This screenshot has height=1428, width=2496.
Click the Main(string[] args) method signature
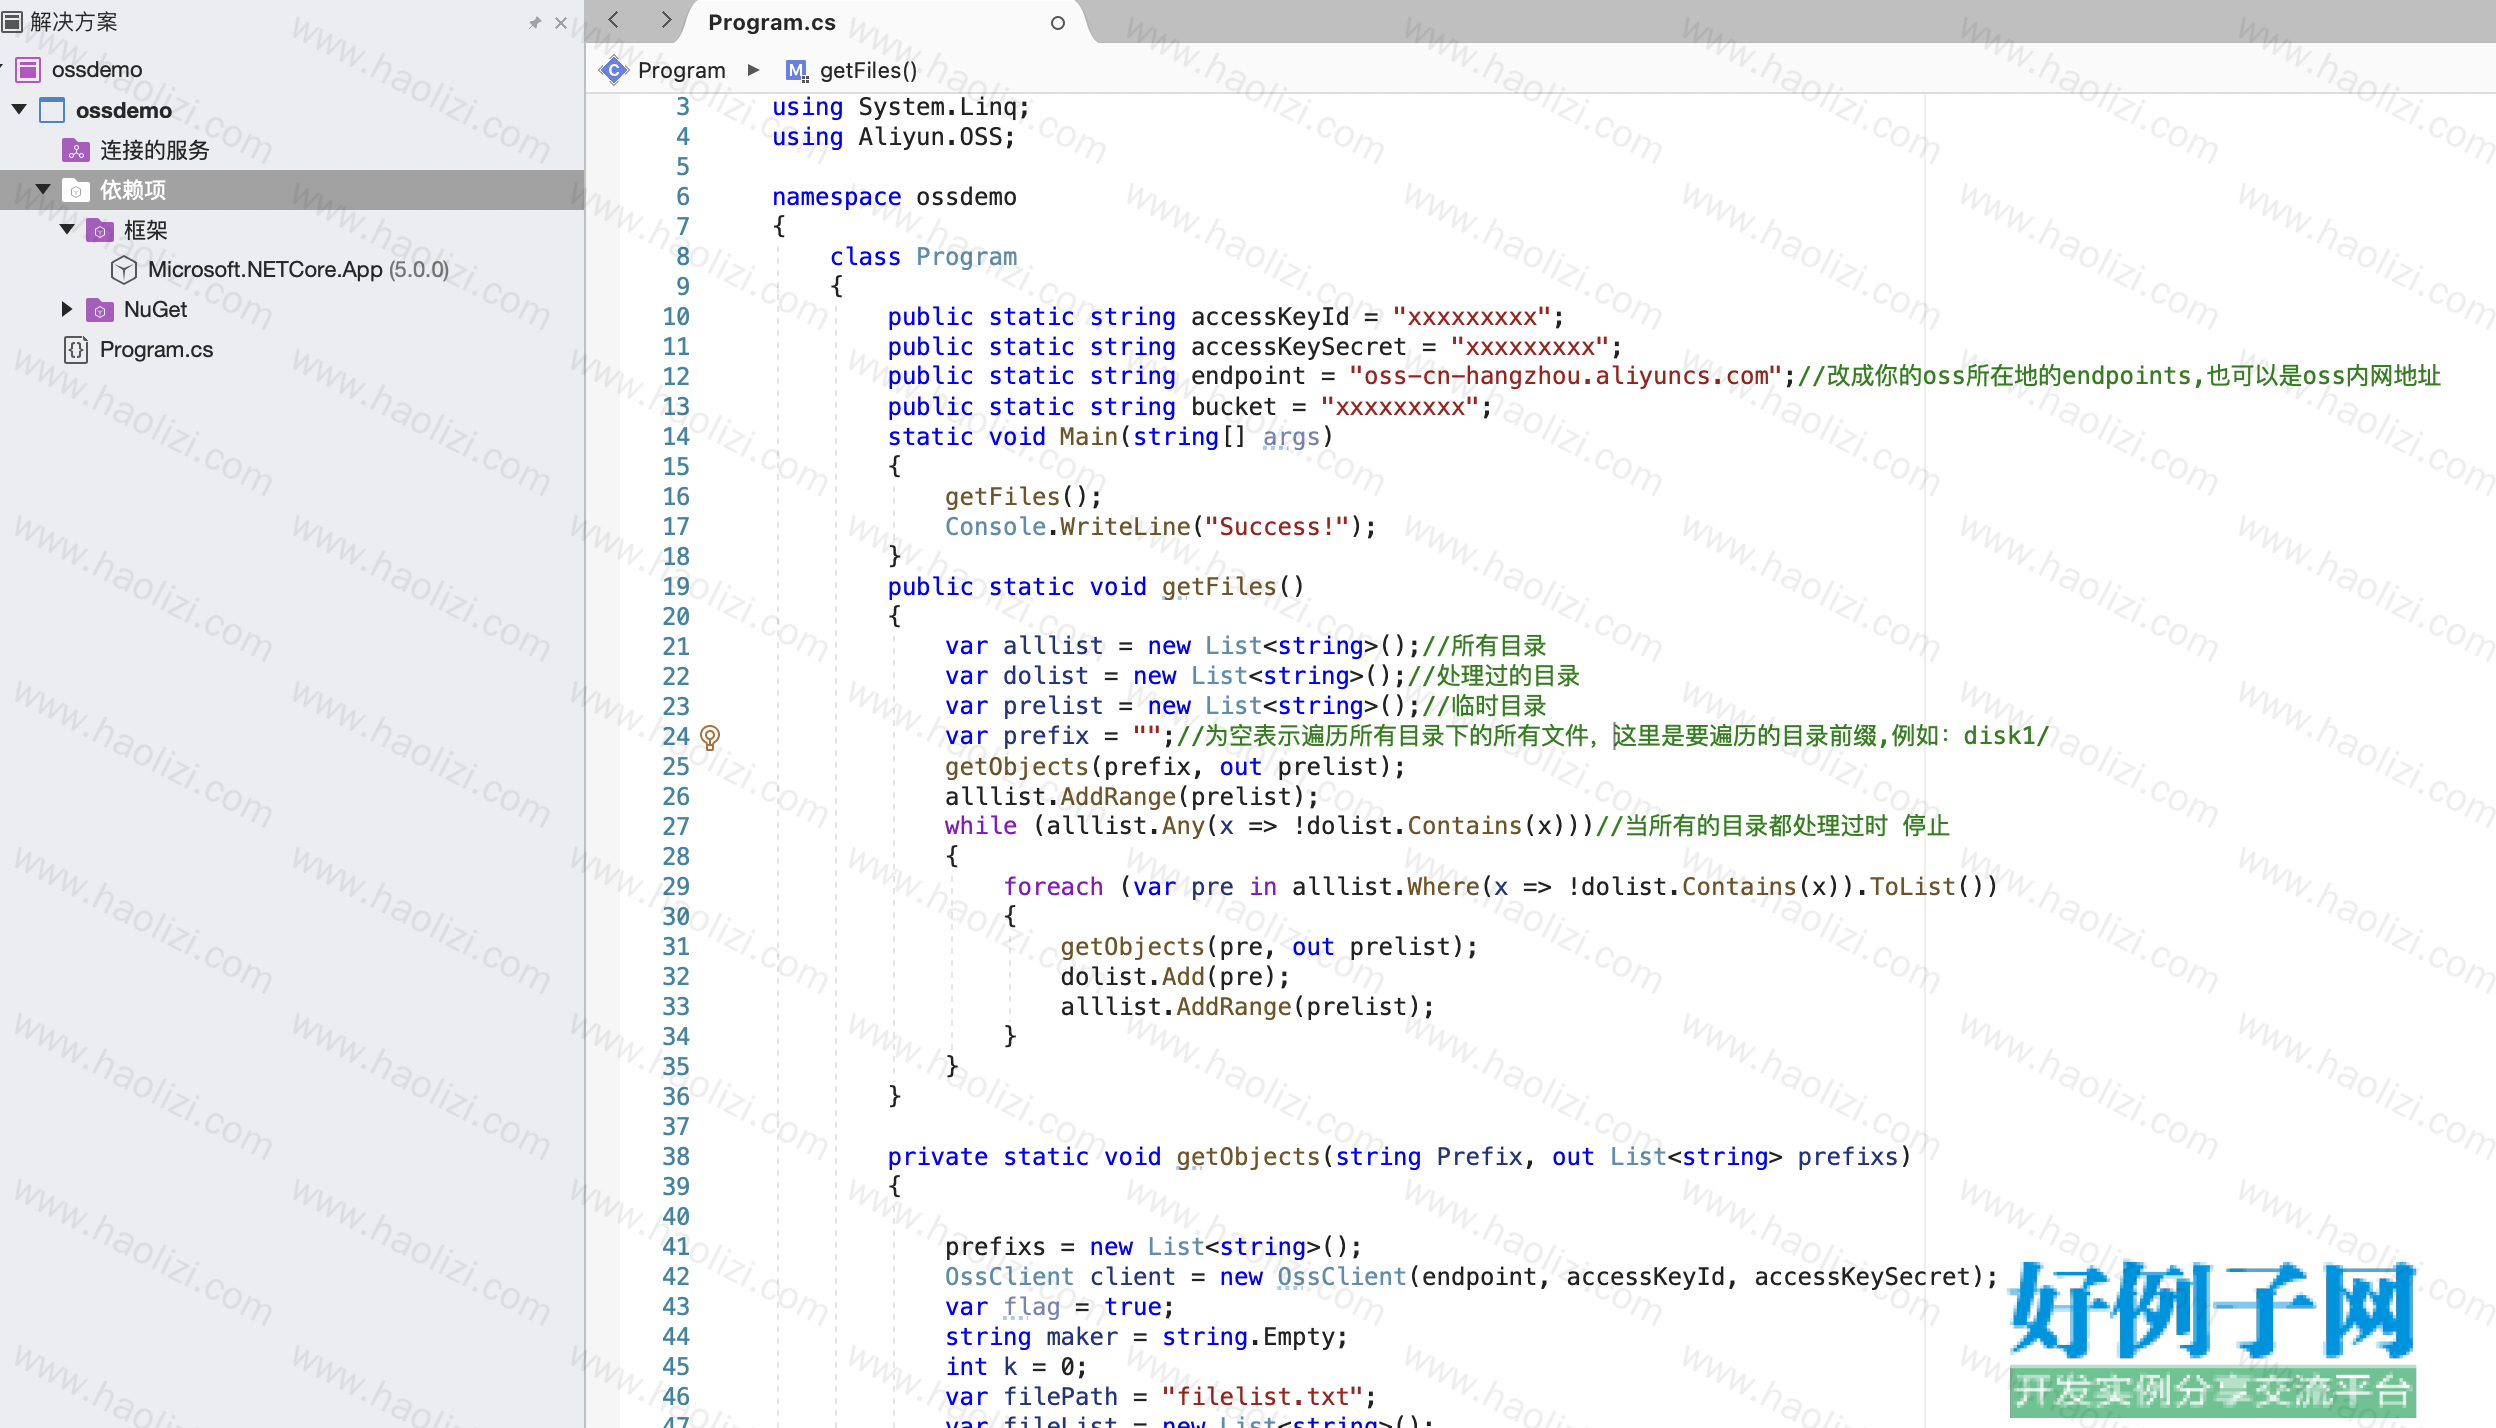1110,437
